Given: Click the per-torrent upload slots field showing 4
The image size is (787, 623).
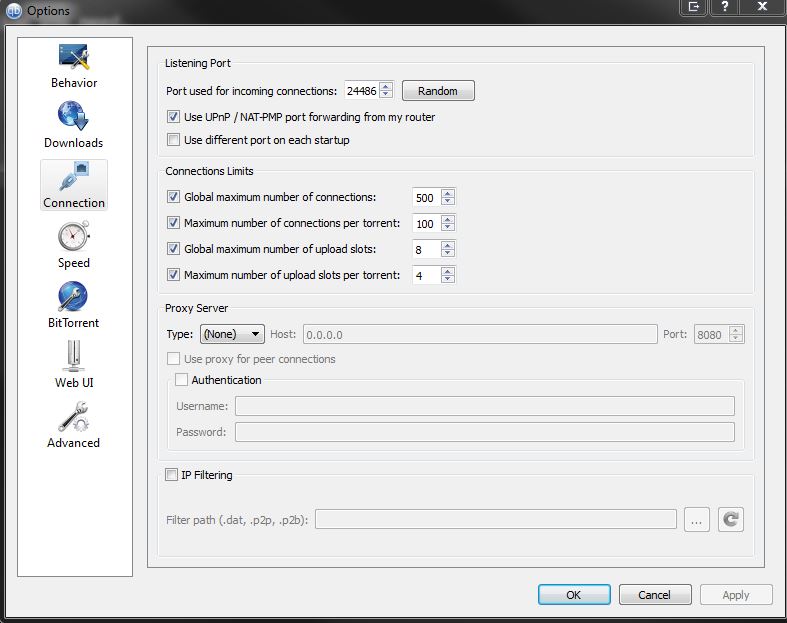Looking at the screenshot, I should point(427,275).
